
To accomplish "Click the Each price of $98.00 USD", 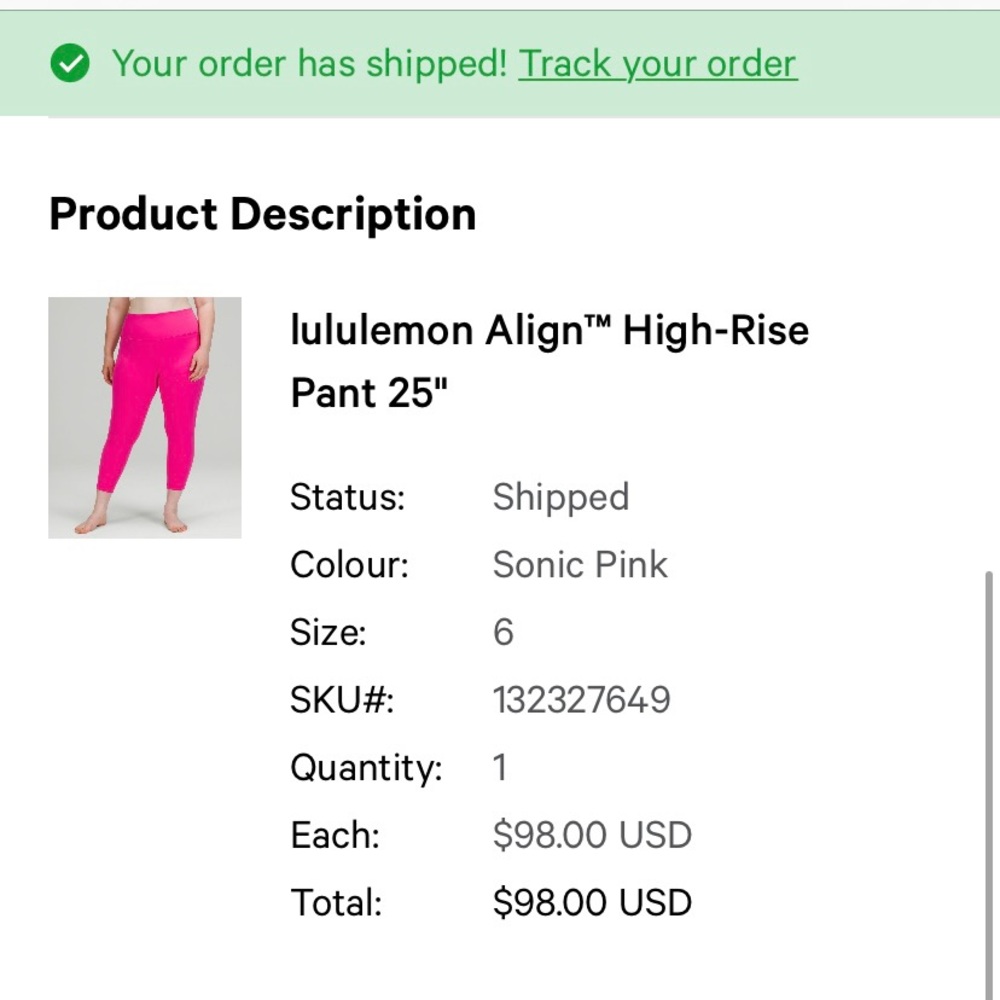I will (x=590, y=834).
